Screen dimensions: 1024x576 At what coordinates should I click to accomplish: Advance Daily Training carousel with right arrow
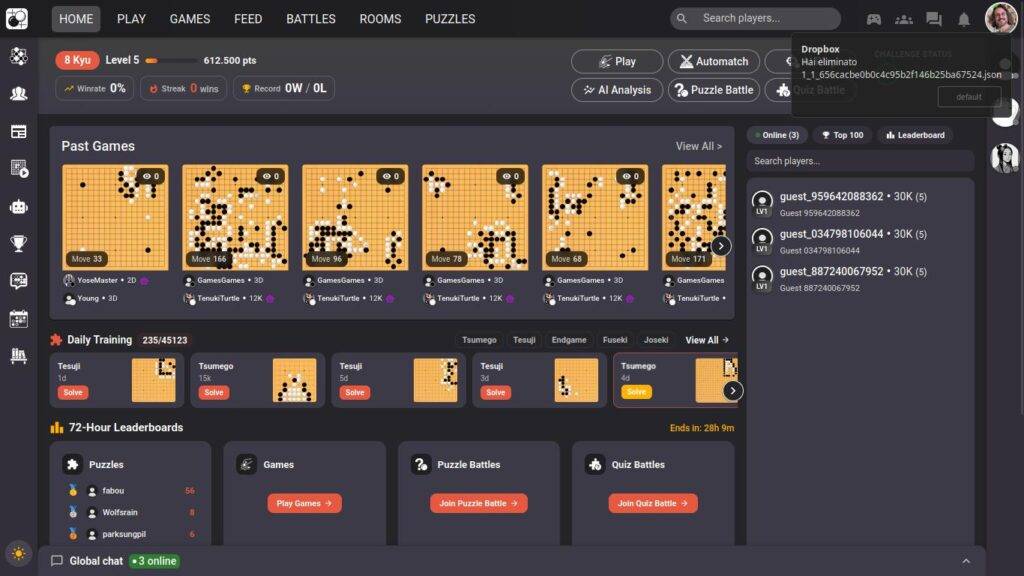click(733, 391)
